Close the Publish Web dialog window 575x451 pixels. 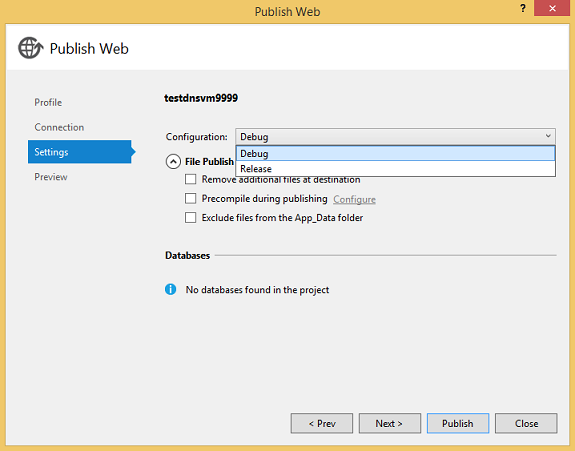552,8
